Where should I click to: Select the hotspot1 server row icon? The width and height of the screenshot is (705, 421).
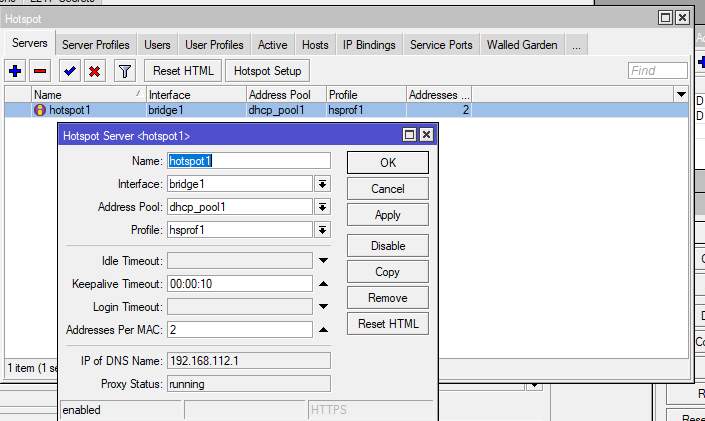pyautogui.click(x=40, y=110)
